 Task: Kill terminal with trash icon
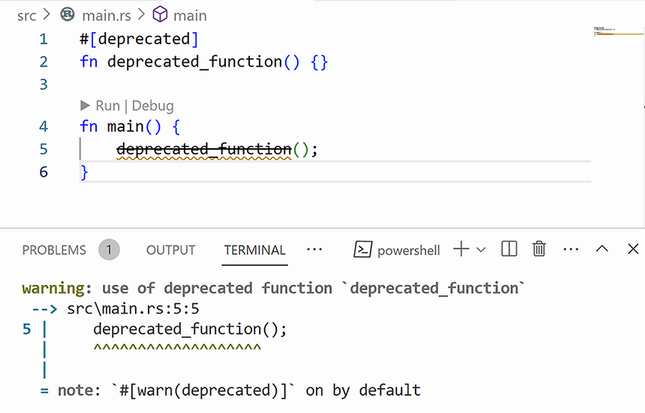pos(539,249)
